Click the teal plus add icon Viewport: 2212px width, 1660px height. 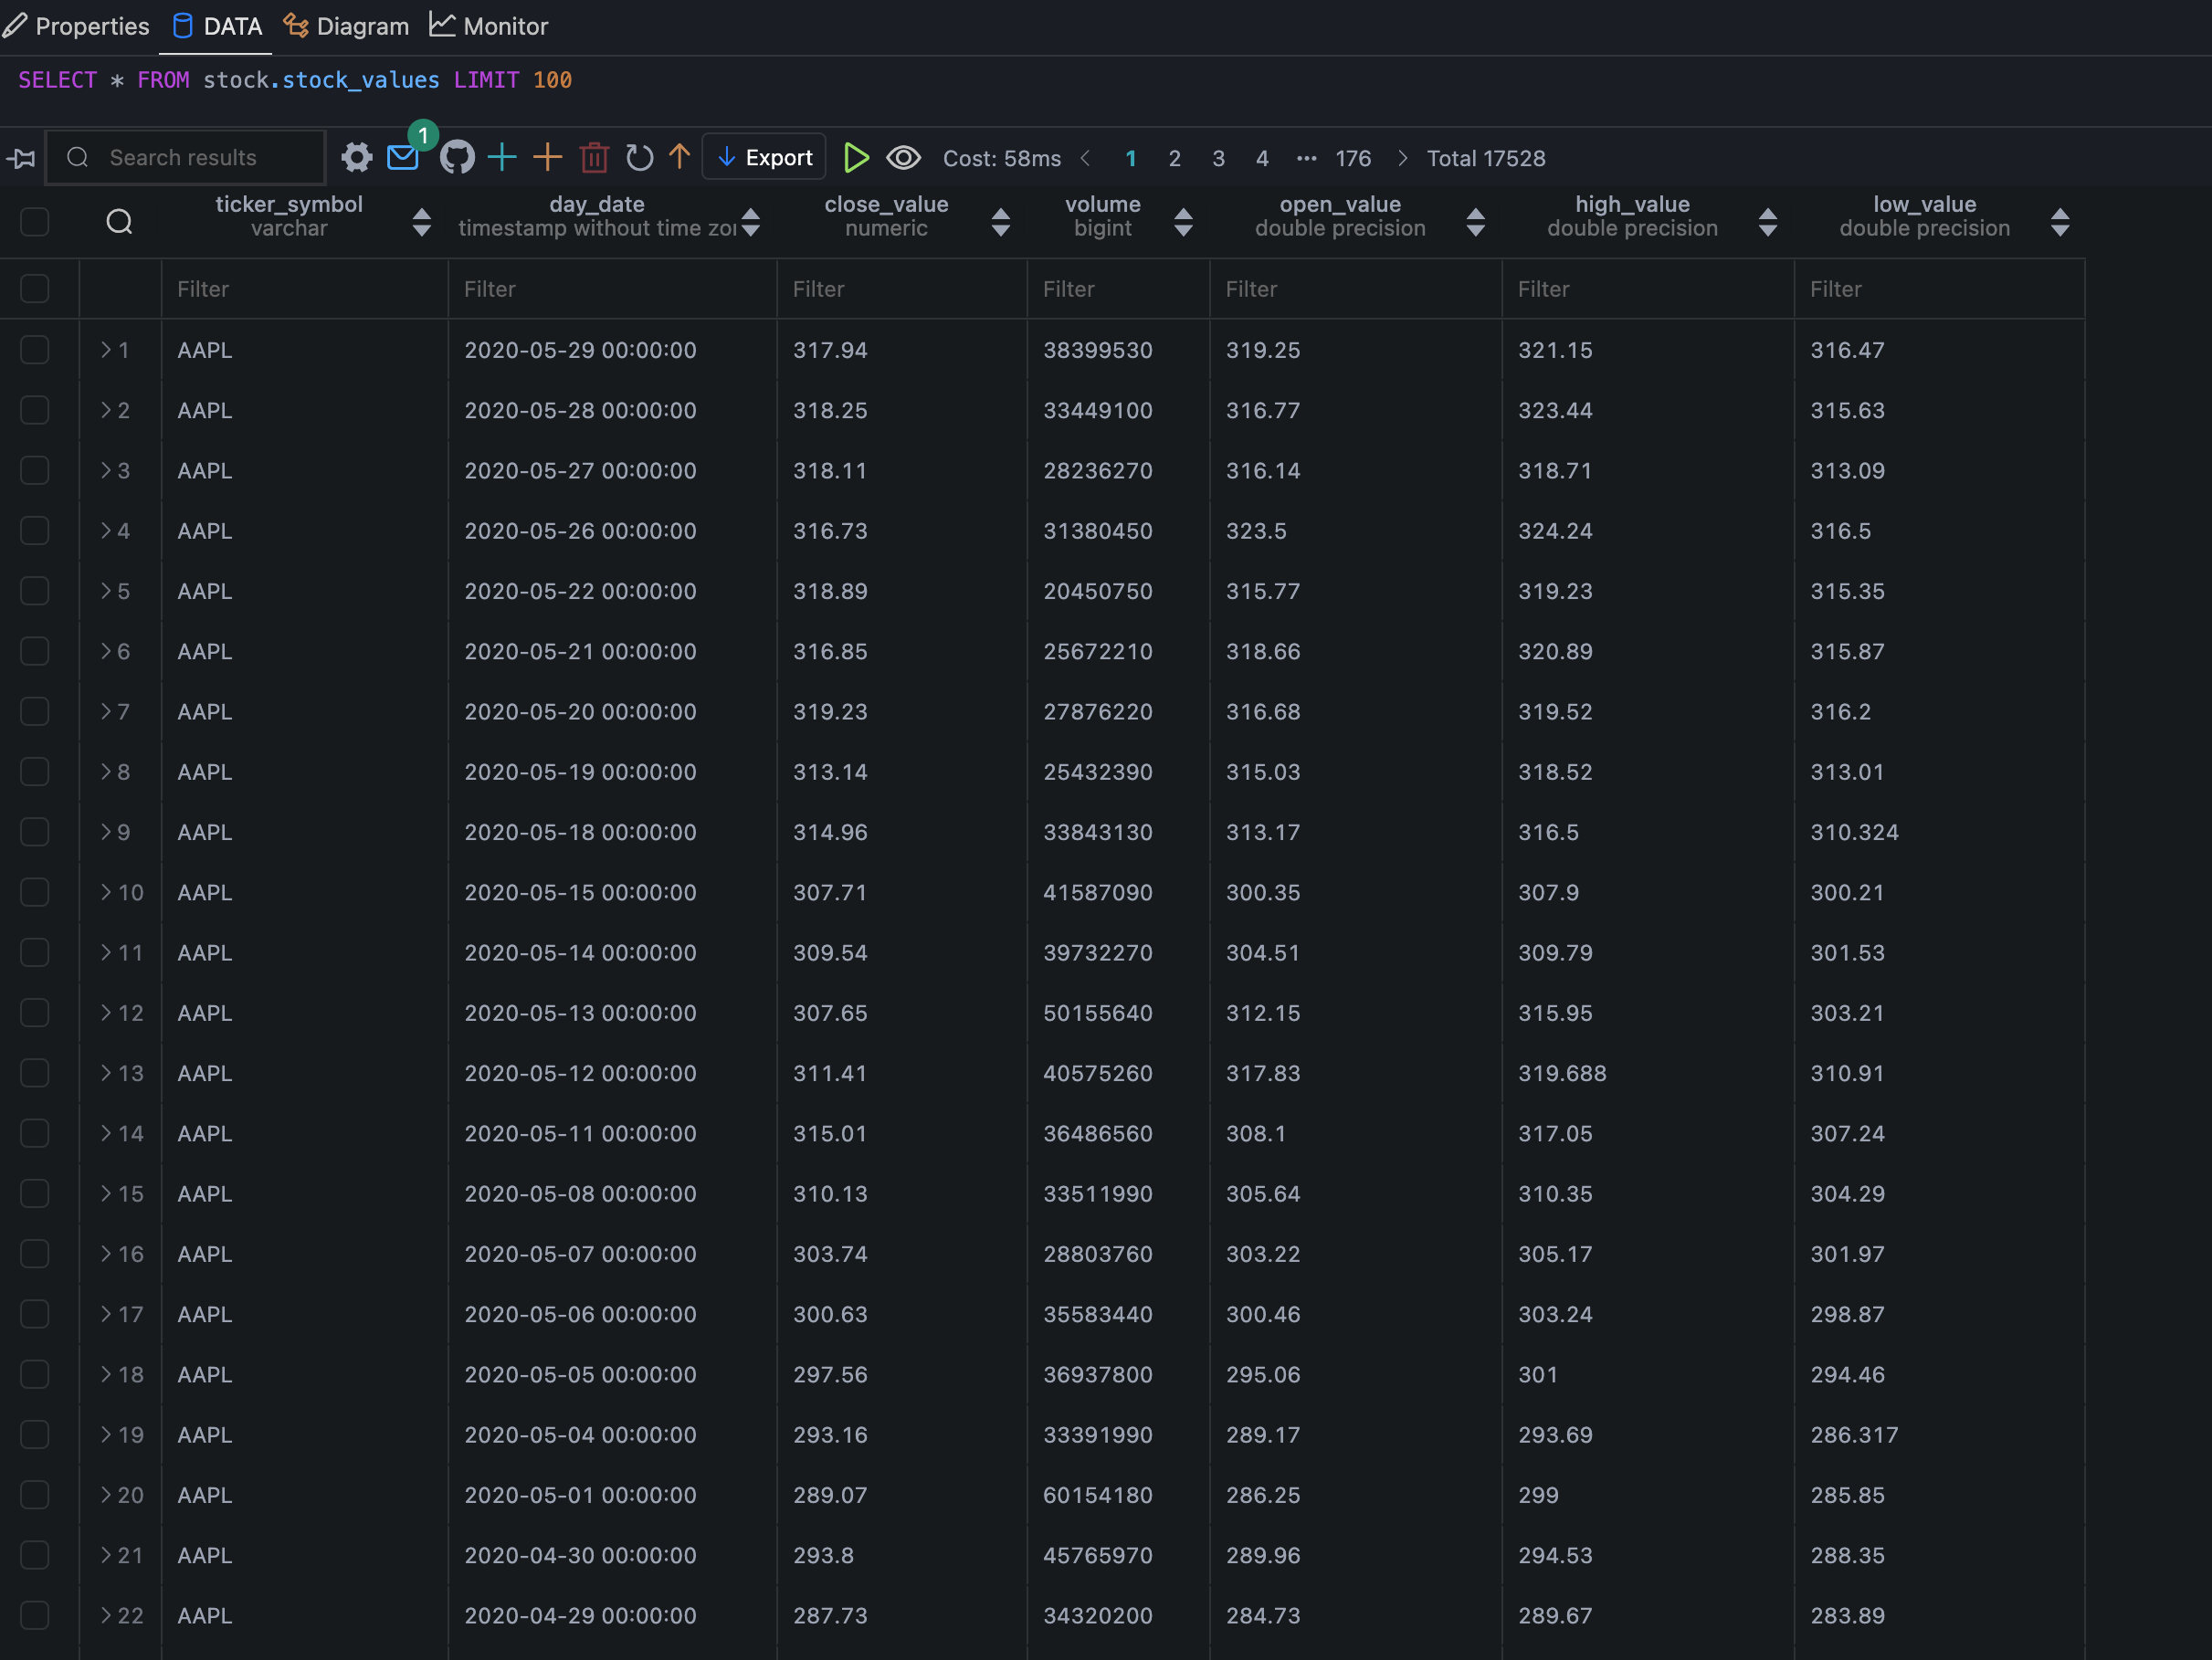pos(502,158)
